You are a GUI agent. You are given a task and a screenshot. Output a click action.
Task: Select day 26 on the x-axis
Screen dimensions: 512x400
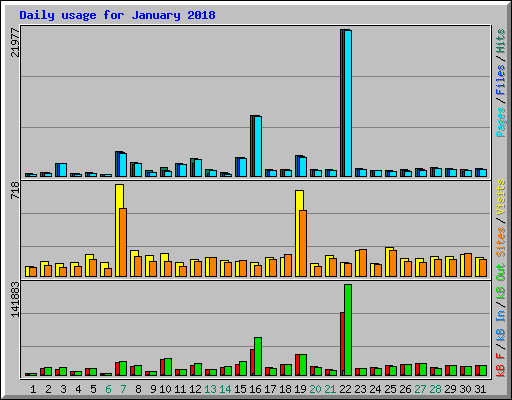[405, 389]
